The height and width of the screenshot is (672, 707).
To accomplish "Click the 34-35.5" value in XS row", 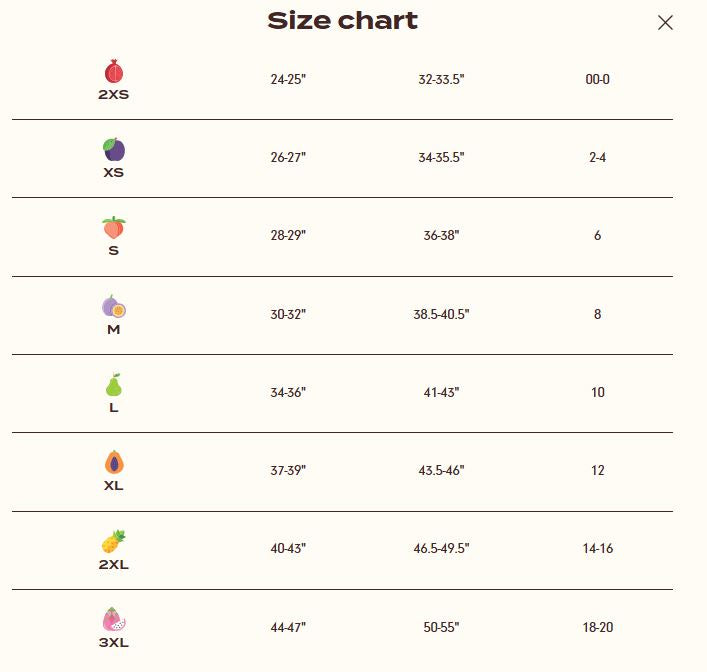I will click(x=441, y=157).
